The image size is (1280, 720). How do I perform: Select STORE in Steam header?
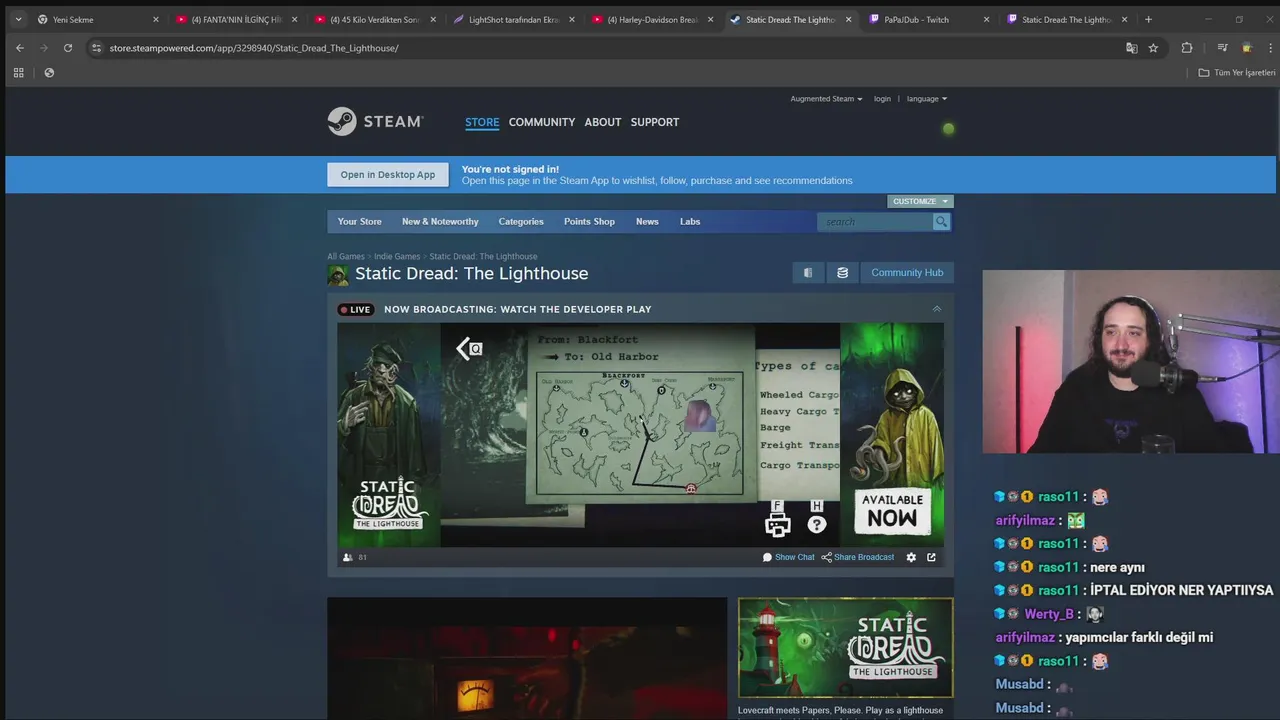[482, 122]
